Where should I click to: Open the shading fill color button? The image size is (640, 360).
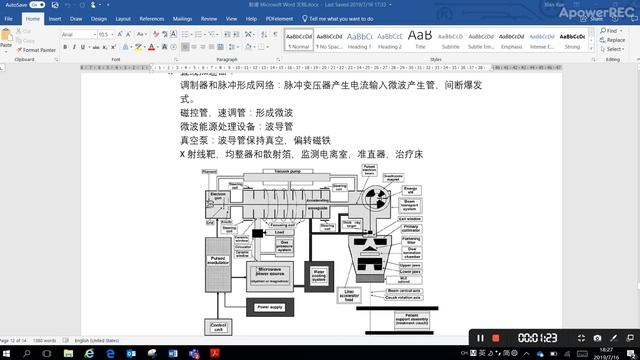click(248, 47)
